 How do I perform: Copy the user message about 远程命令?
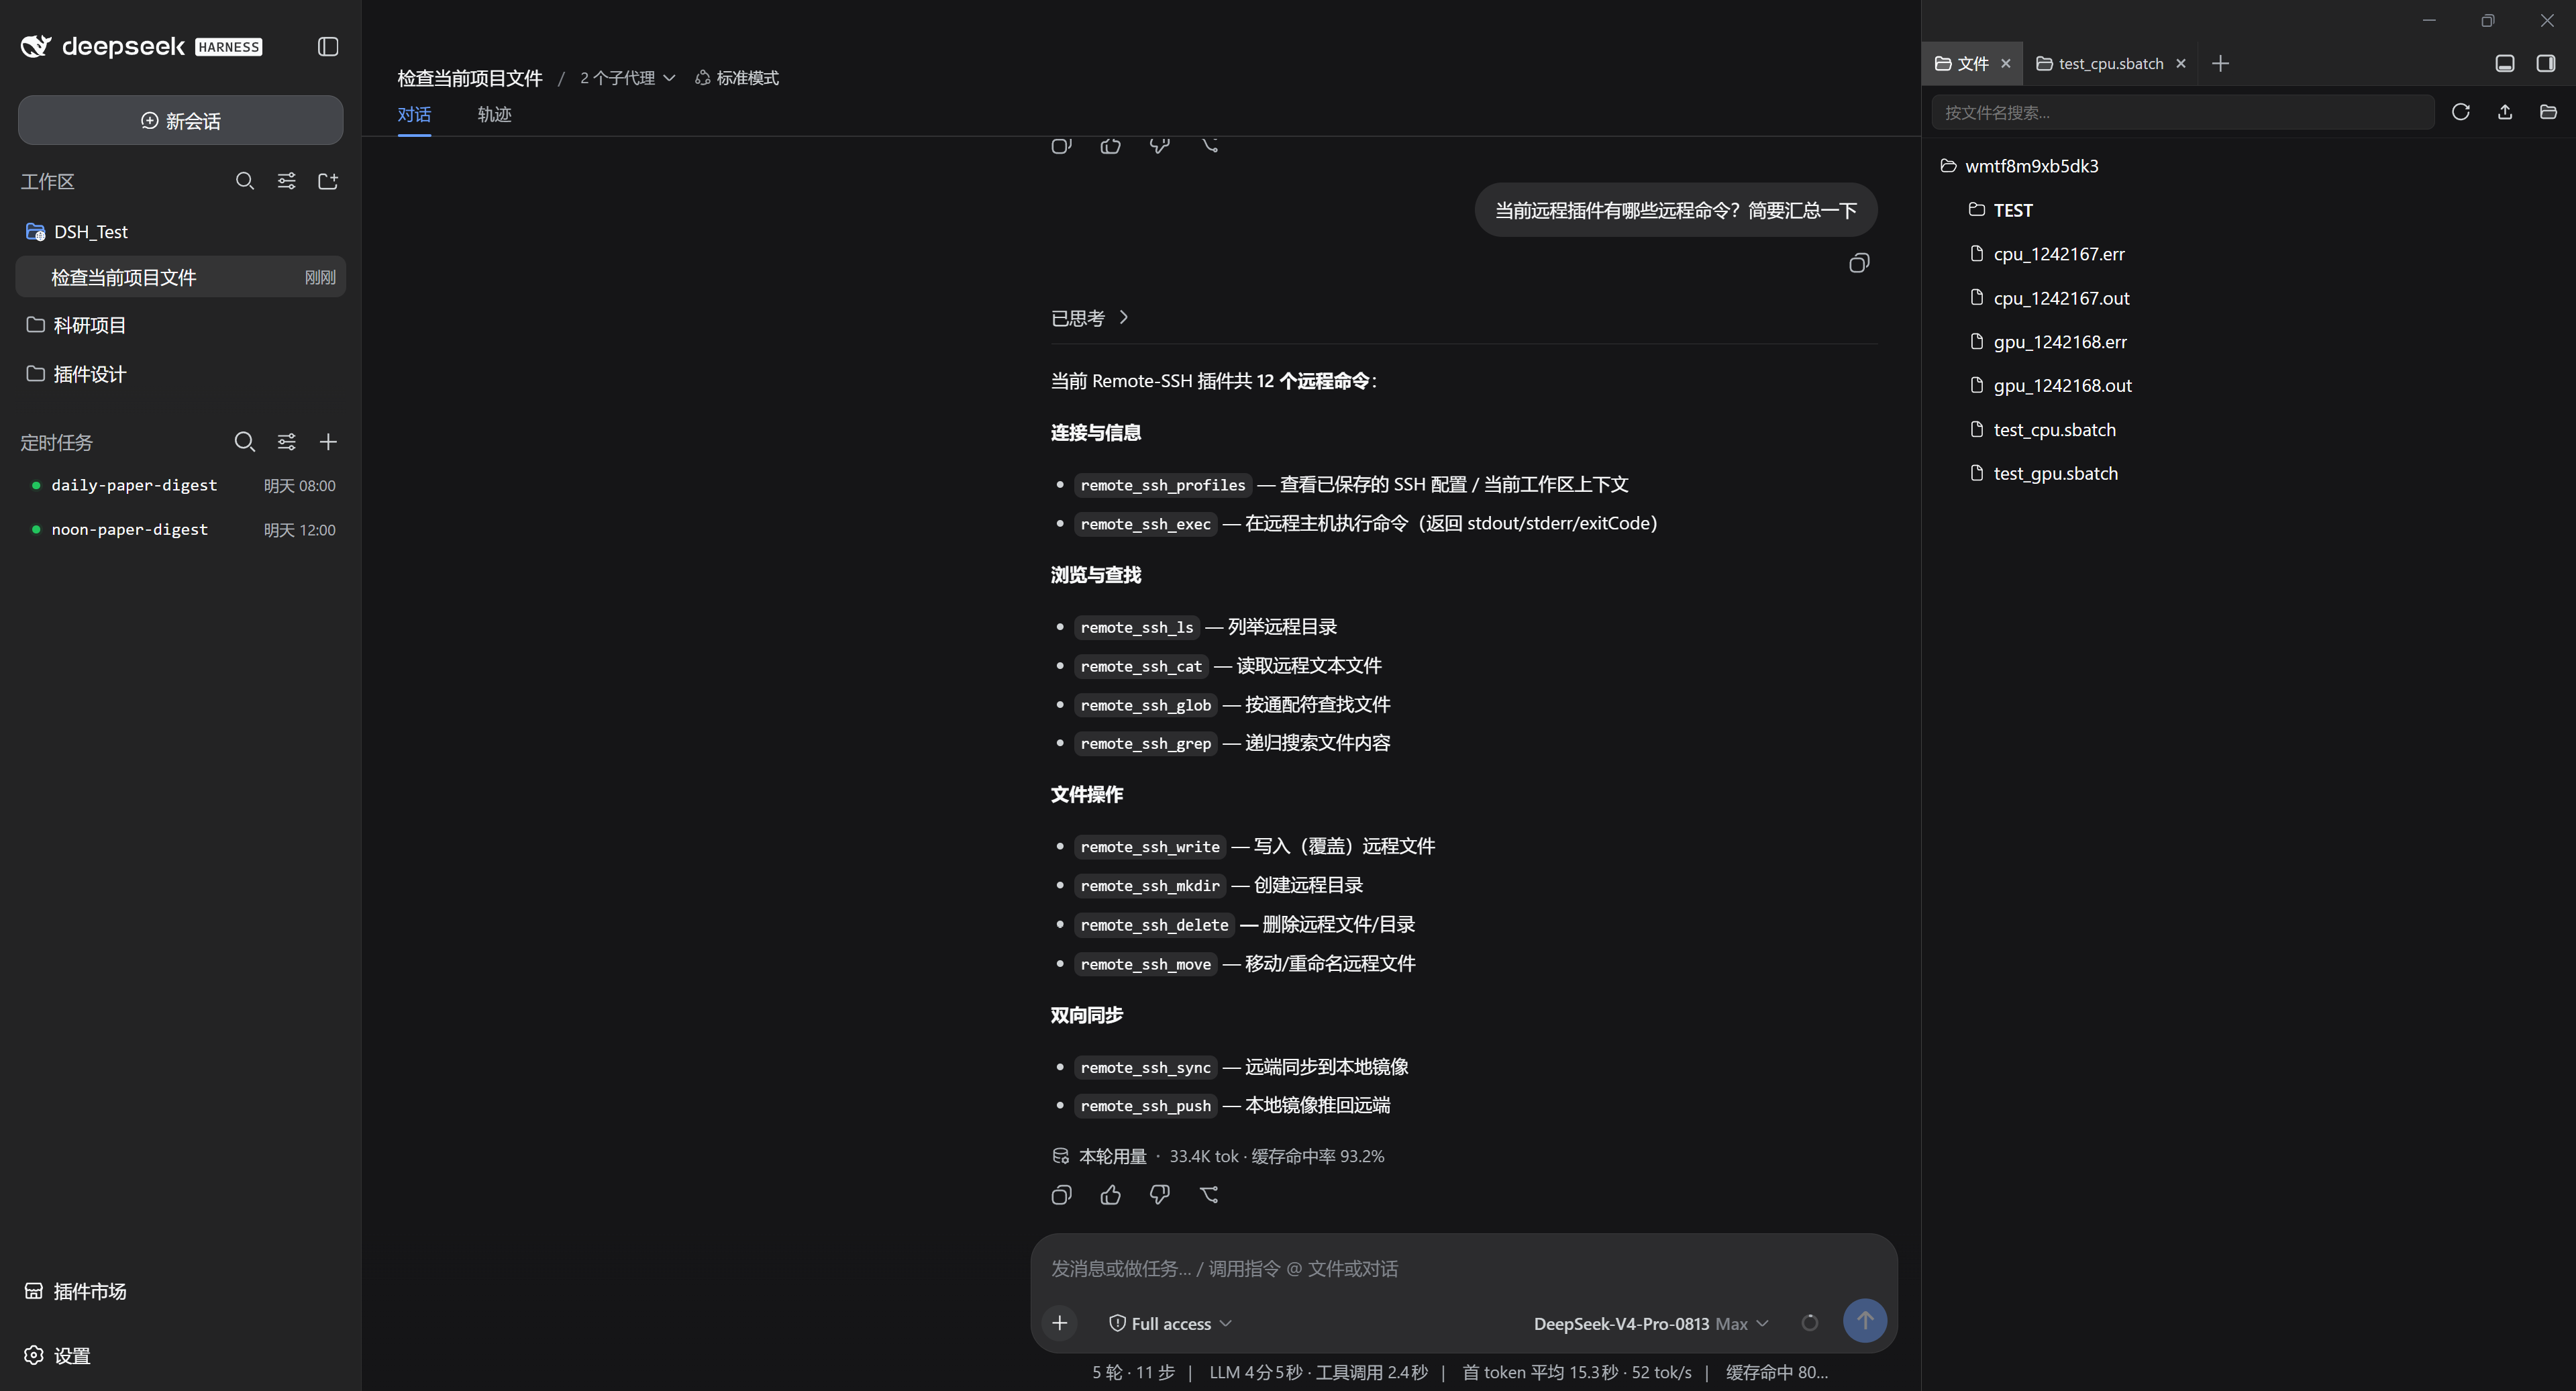coord(1858,263)
